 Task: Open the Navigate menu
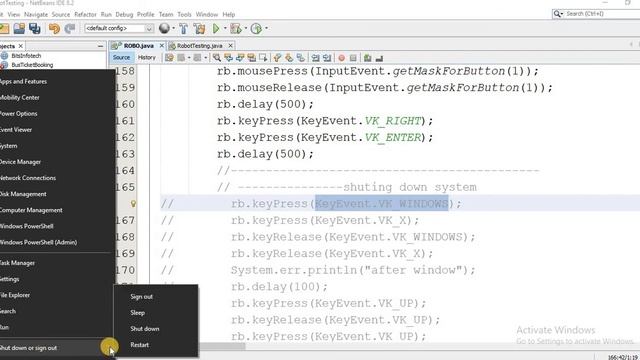[36, 14]
